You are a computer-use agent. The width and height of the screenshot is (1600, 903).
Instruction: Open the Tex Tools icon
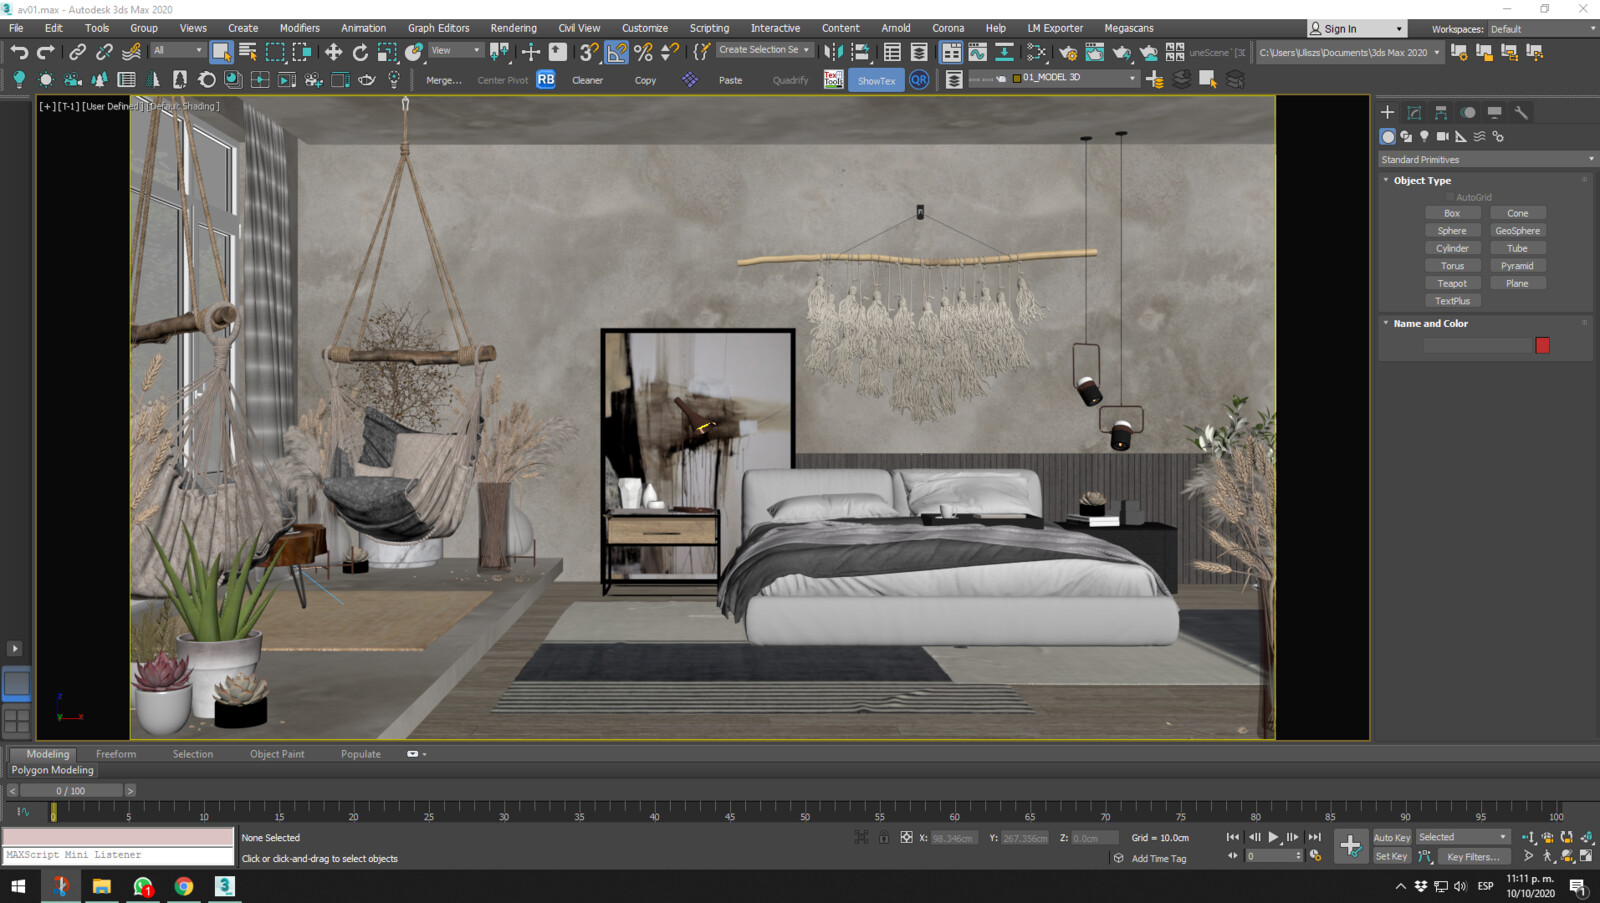[x=833, y=79]
